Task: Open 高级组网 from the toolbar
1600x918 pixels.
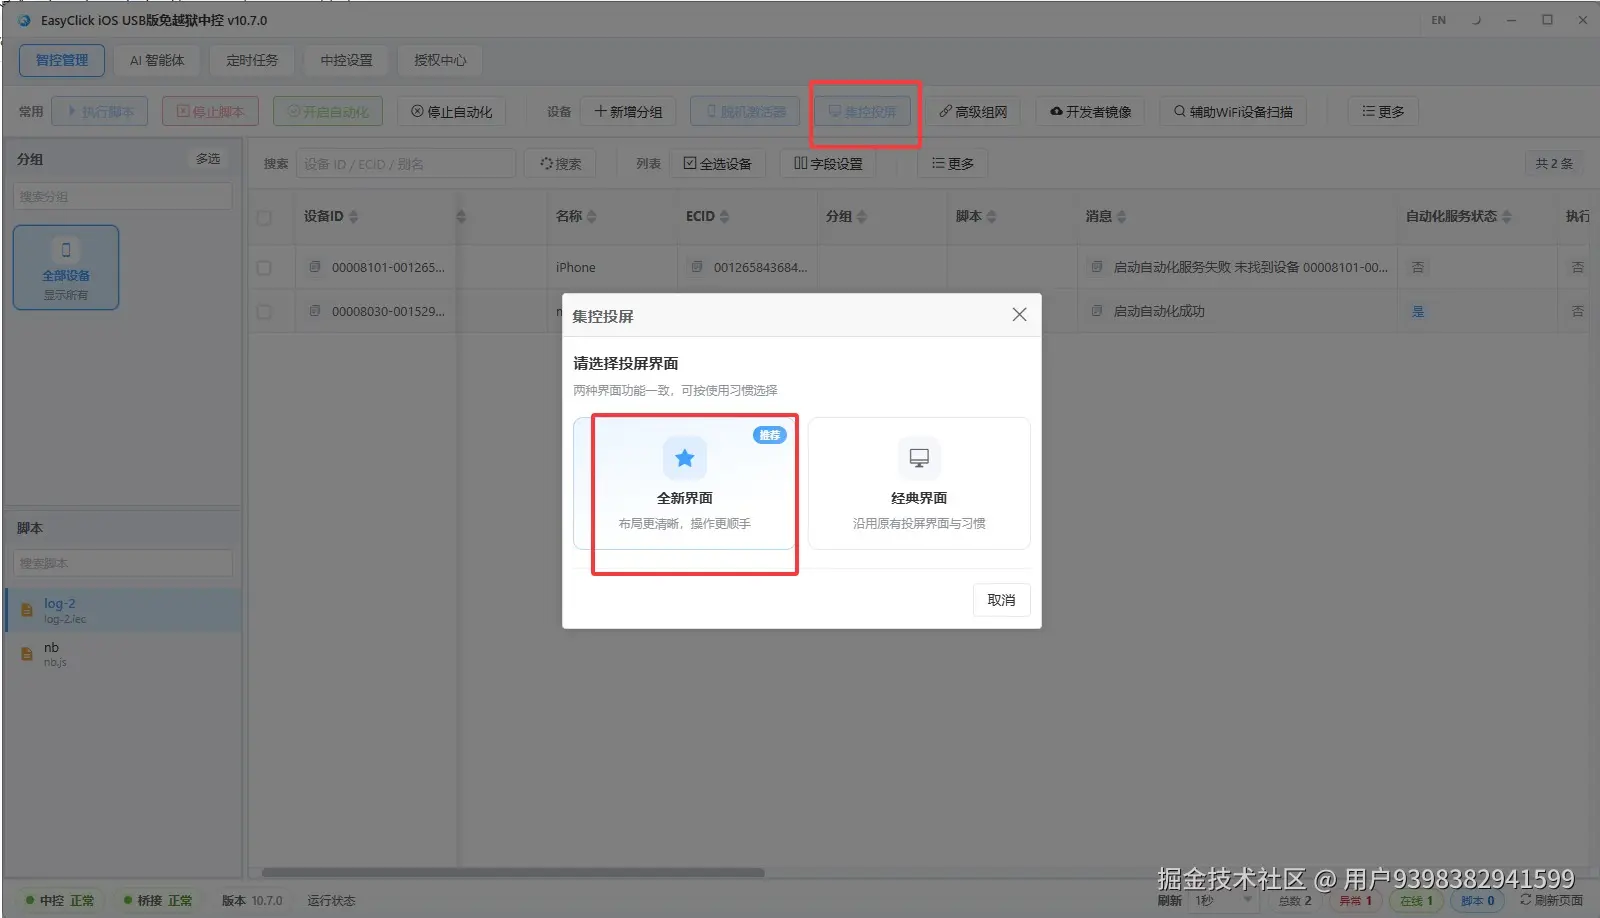Action: pyautogui.click(x=973, y=112)
